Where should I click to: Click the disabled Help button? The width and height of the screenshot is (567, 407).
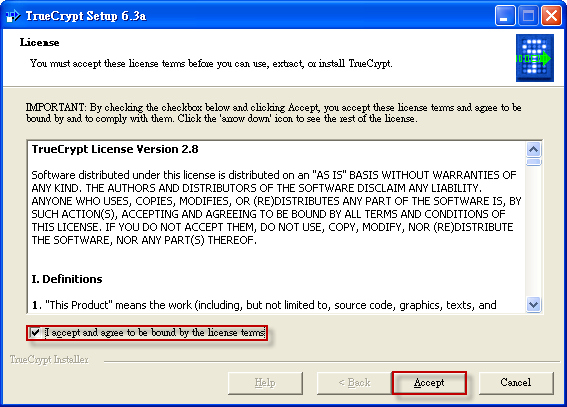click(265, 382)
